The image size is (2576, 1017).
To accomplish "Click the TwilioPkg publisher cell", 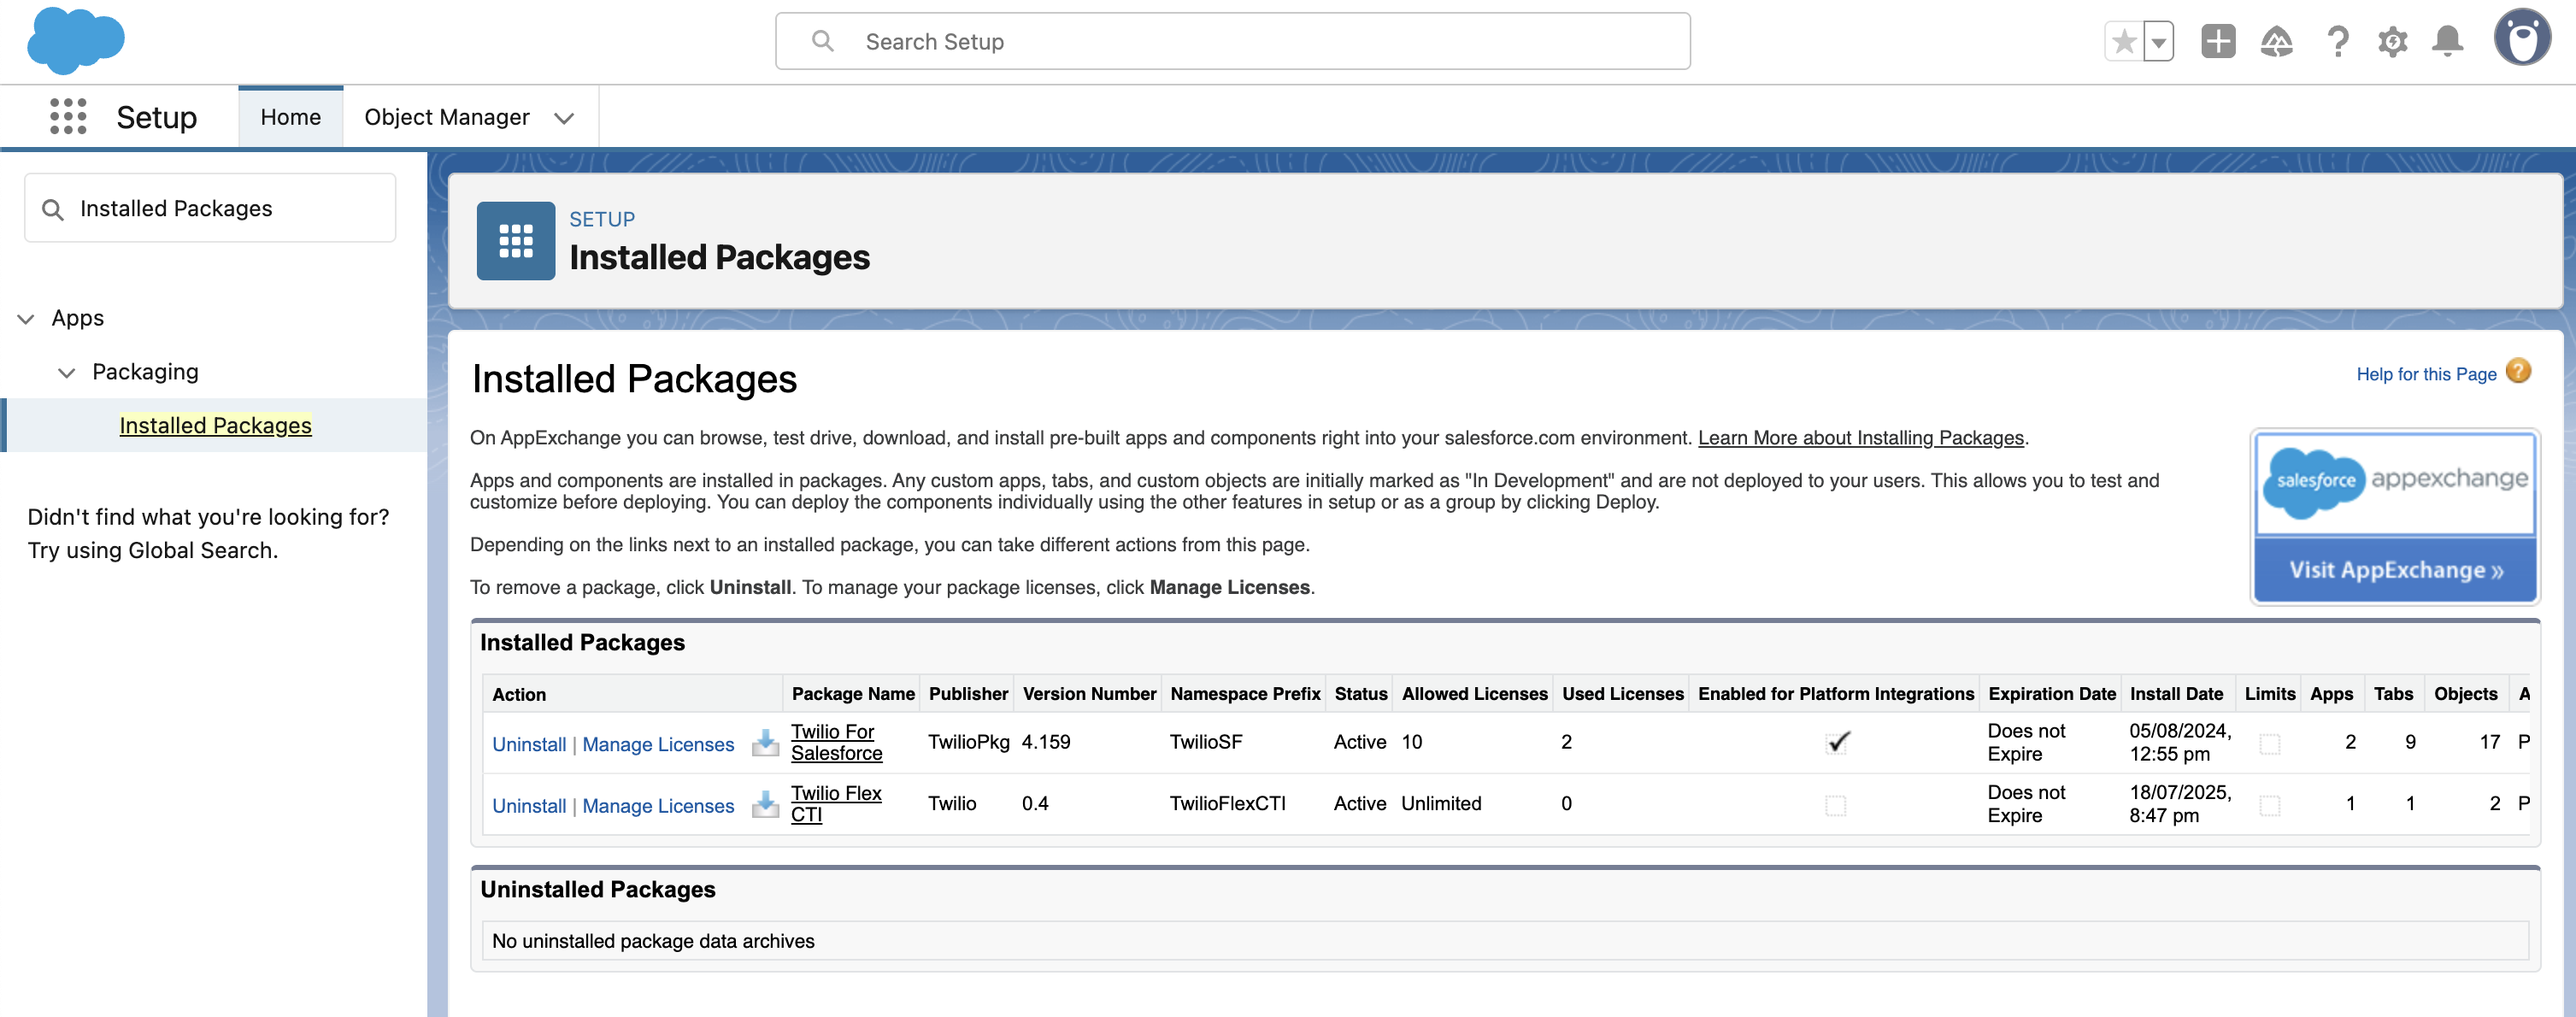I will pos(968,742).
